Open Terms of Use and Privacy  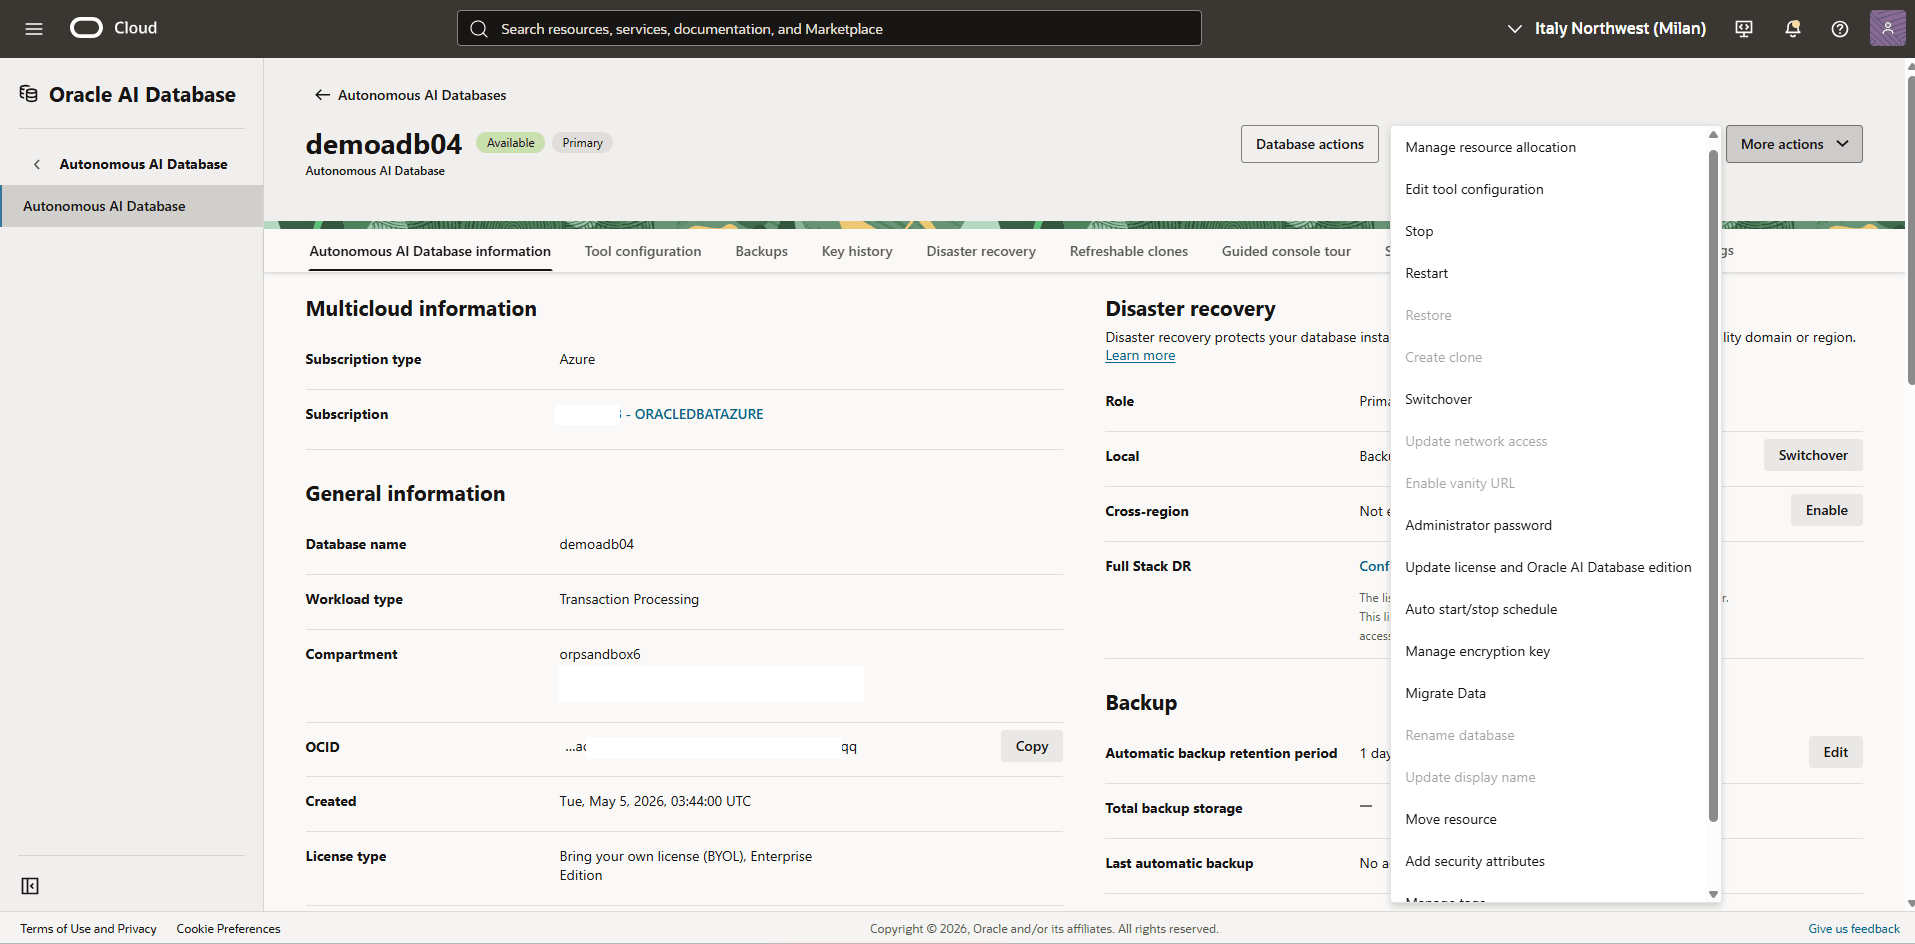88,929
